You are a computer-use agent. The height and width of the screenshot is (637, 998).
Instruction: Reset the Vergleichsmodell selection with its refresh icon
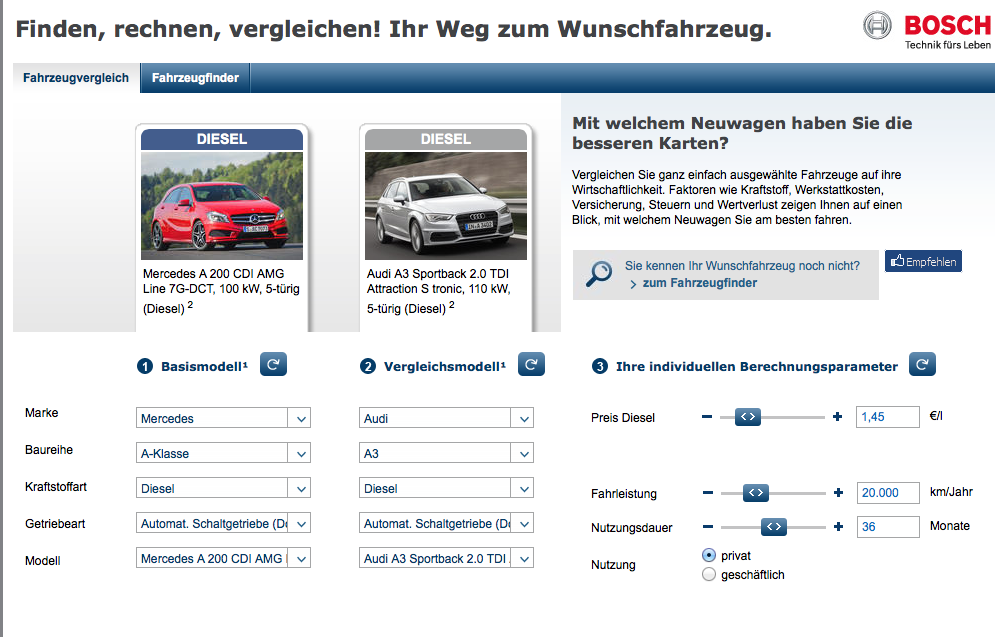coord(531,365)
